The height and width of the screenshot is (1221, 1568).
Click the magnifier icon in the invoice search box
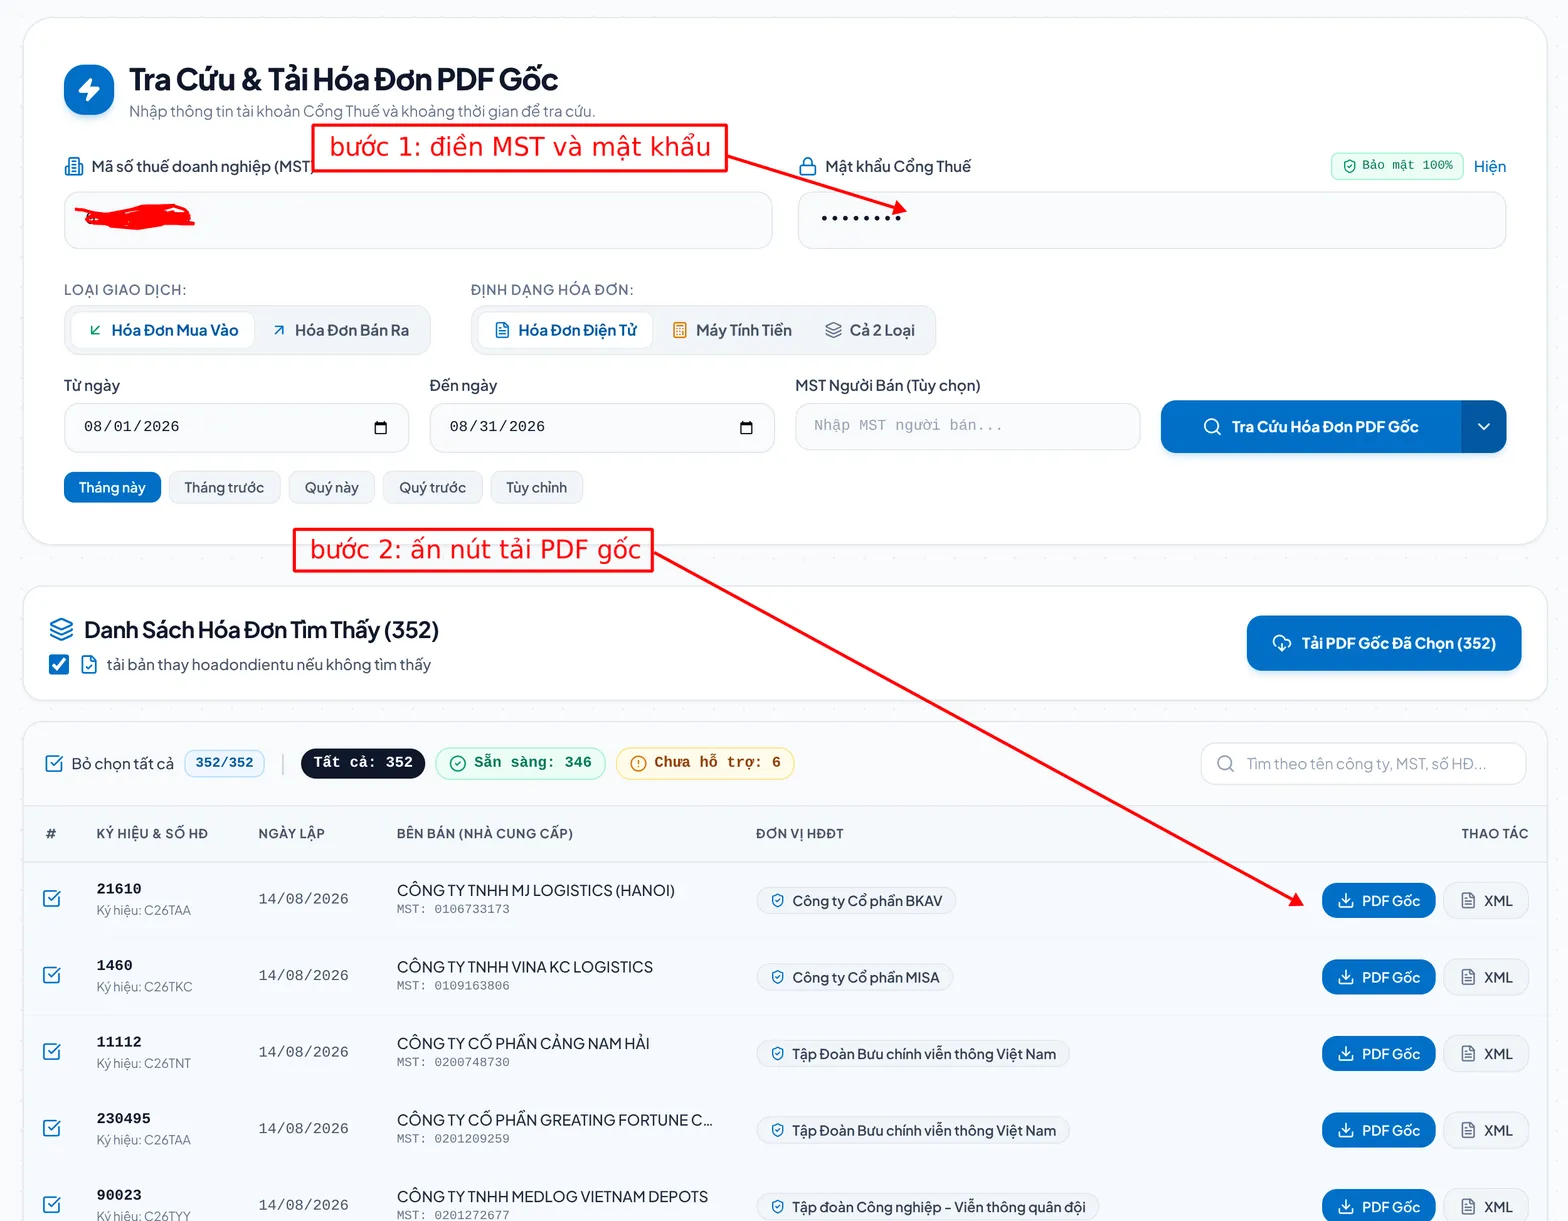click(1225, 764)
